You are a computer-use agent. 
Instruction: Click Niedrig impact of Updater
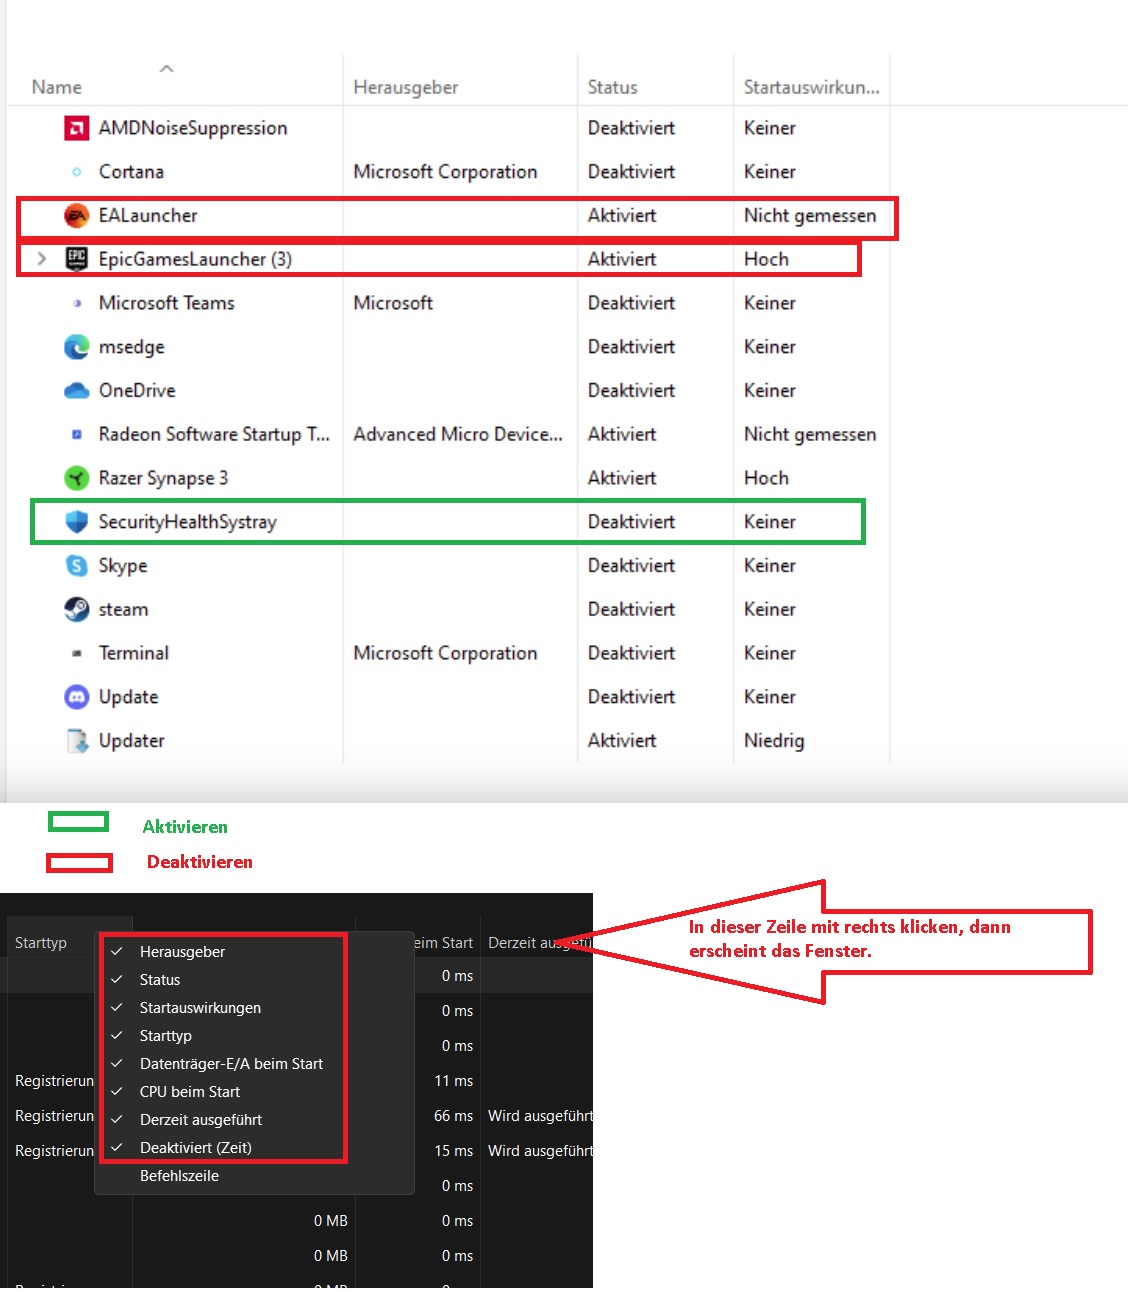pos(774,741)
